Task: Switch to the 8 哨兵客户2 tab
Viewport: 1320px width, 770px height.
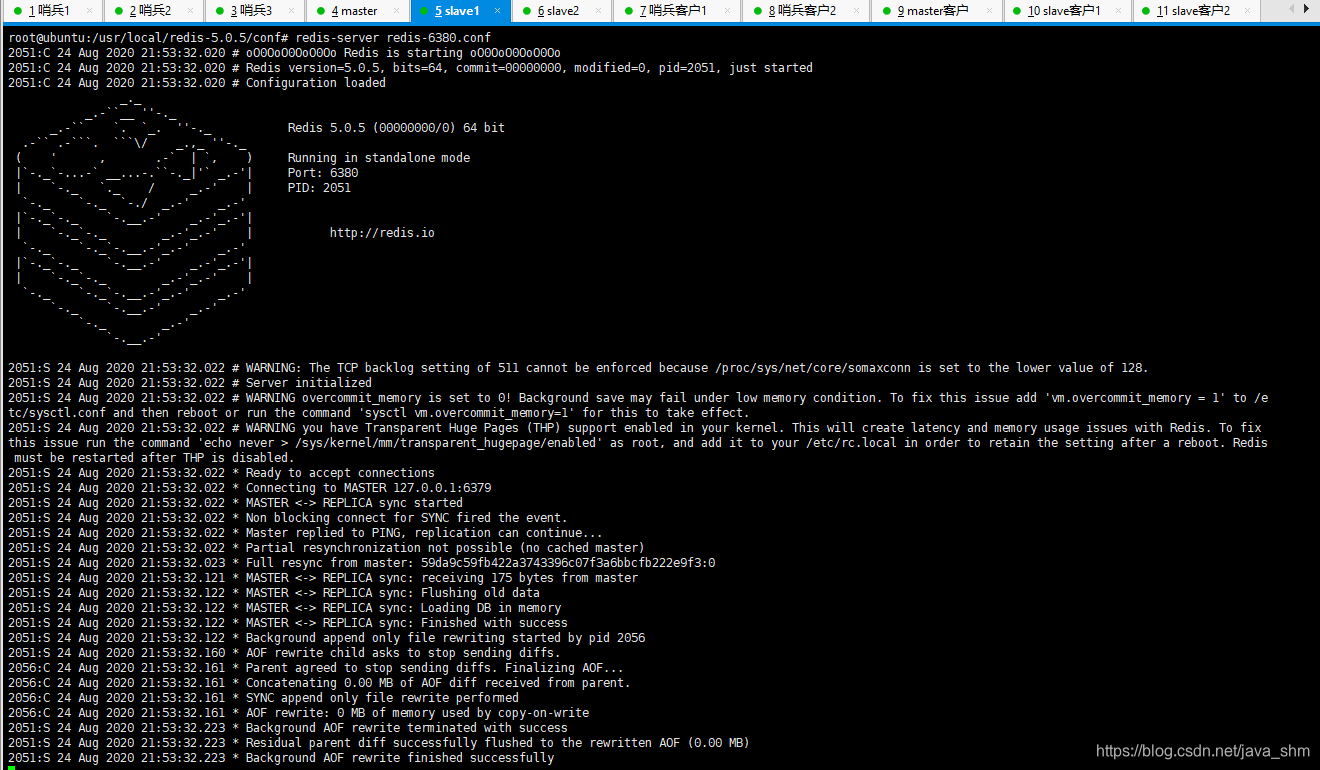Action: tap(805, 11)
